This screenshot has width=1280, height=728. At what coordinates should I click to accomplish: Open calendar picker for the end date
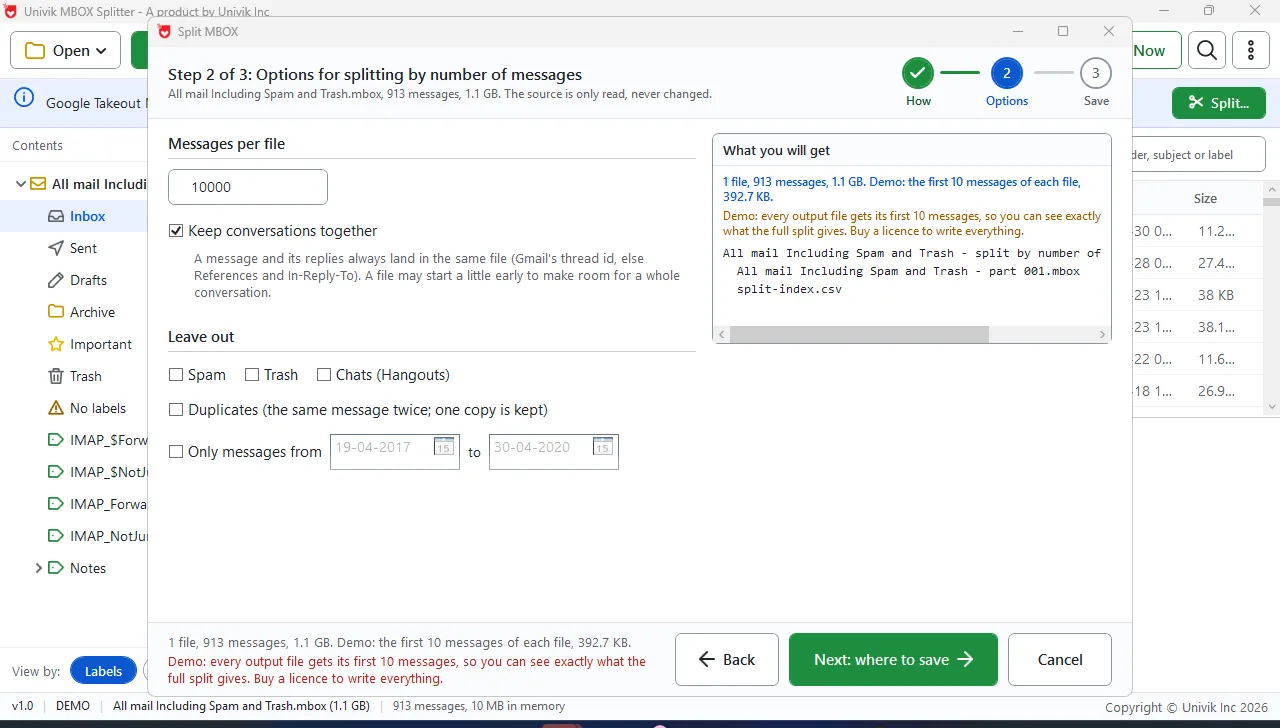602,447
